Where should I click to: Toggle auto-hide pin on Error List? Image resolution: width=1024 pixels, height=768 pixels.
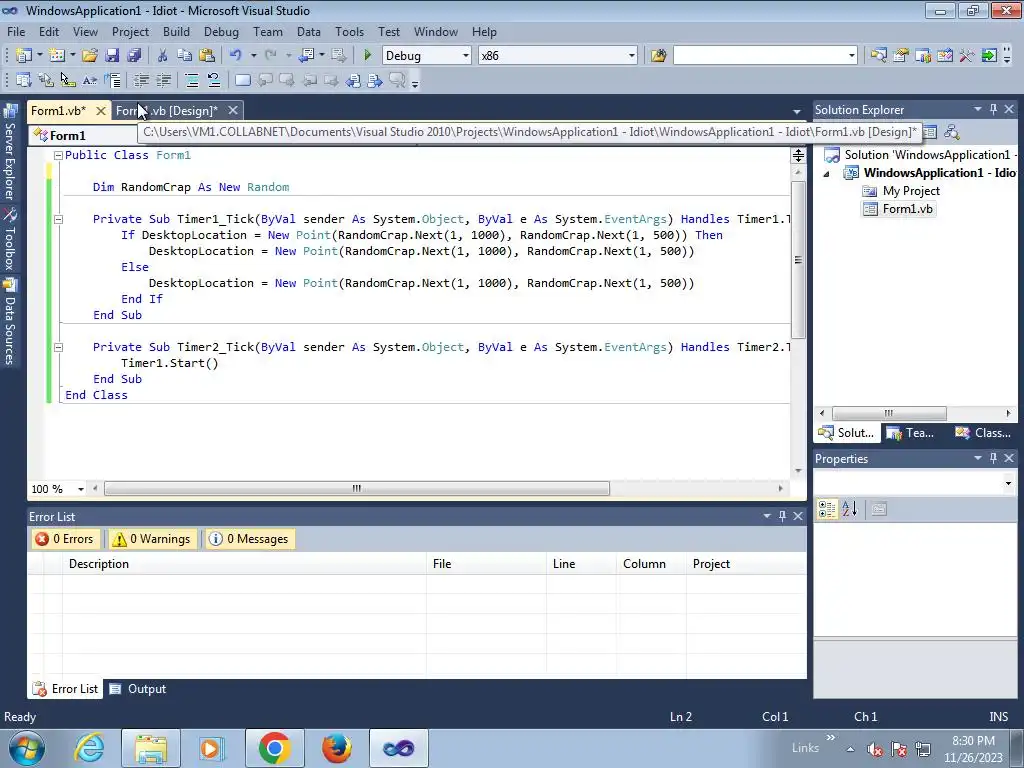click(782, 516)
